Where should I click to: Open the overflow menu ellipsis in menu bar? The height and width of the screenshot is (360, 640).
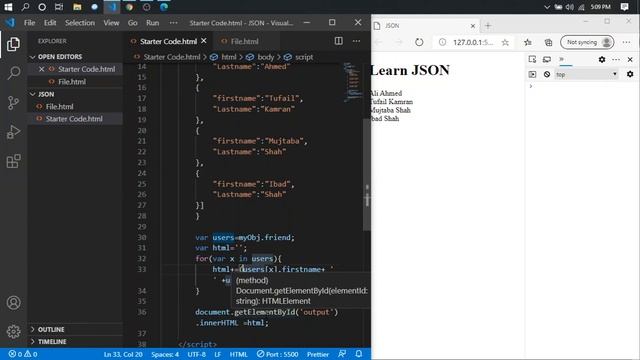(x=173, y=22)
